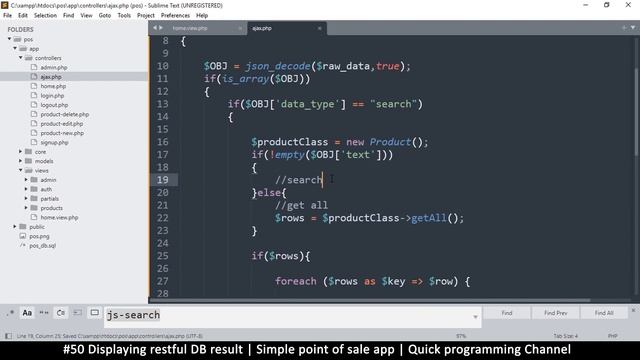Toggle regular expression search option
640x360 pixels.
pyautogui.click(x=11, y=313)
